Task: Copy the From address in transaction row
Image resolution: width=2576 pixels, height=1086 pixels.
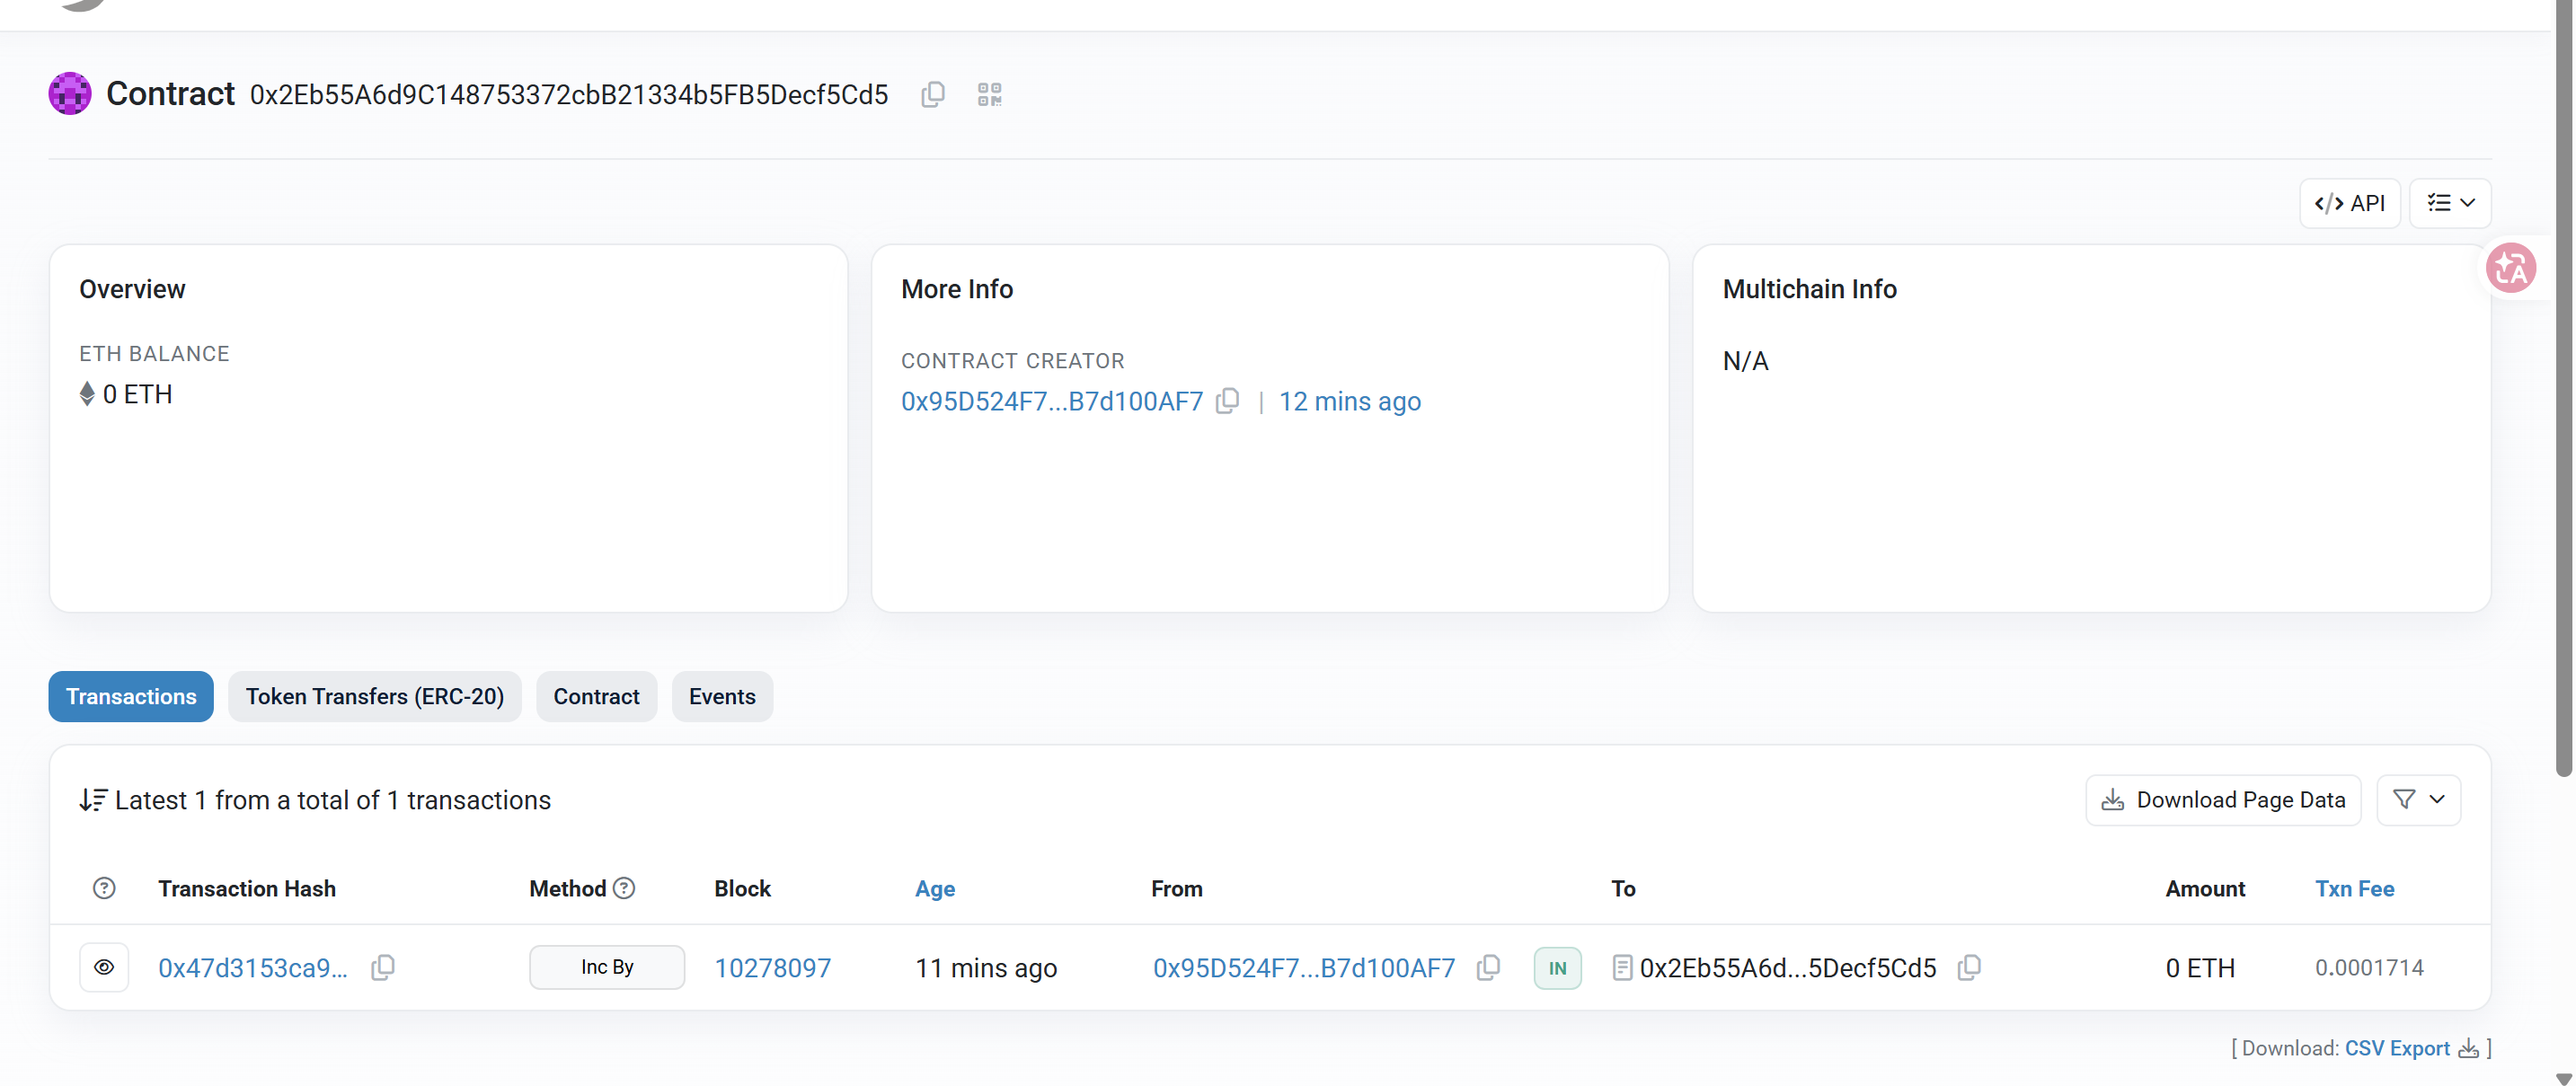Action: tap(1488, 967)
